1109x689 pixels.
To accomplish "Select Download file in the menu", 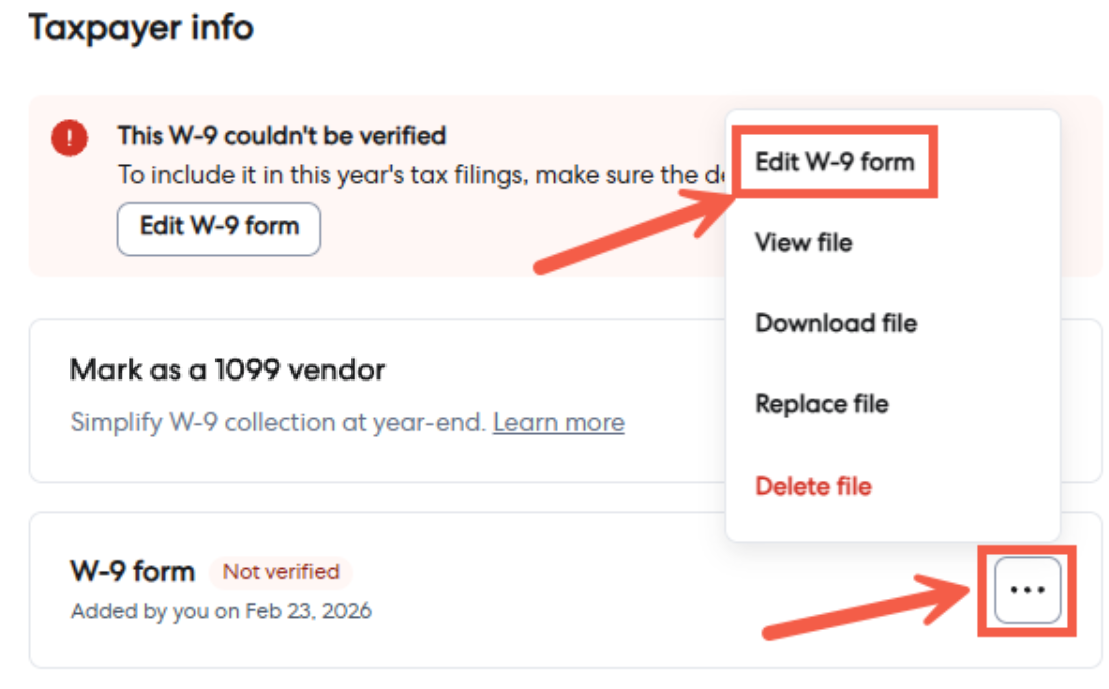I will (x=835, y=324).
